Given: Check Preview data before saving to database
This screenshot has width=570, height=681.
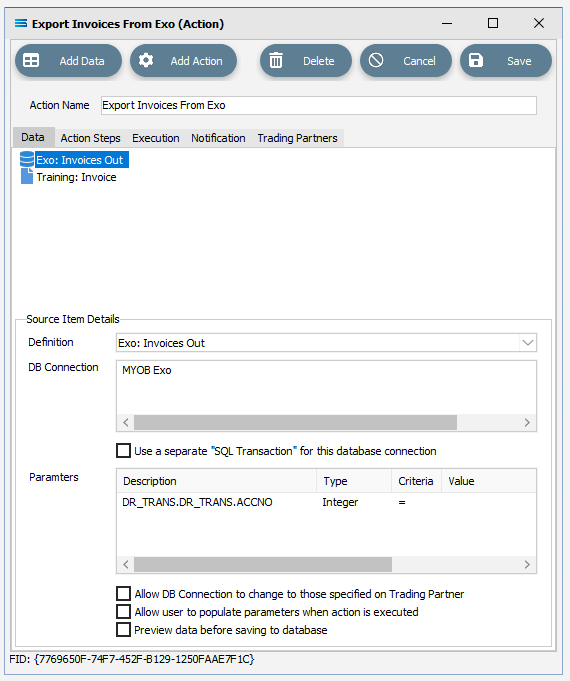Looking at the screenshot, I should coord(123,629).
